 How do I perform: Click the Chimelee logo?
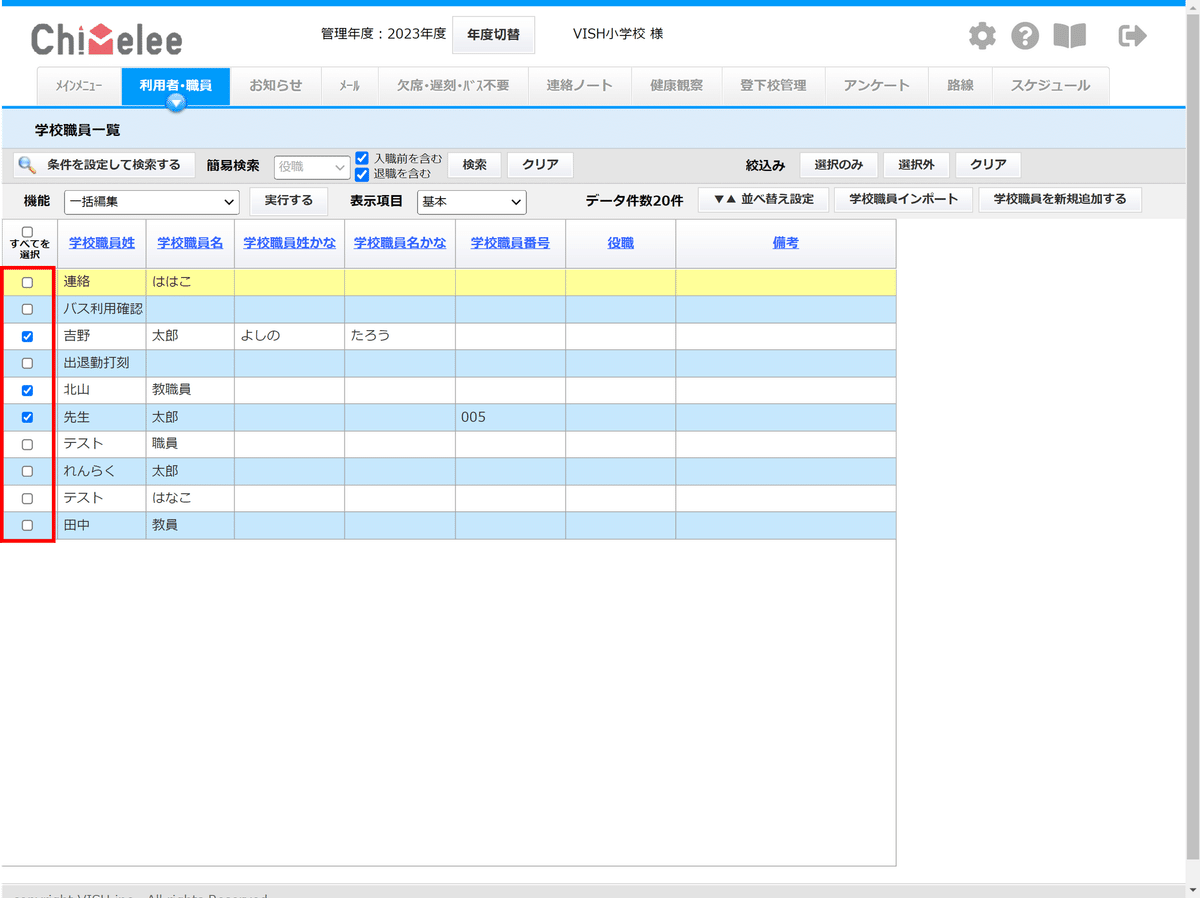[107, 39]
